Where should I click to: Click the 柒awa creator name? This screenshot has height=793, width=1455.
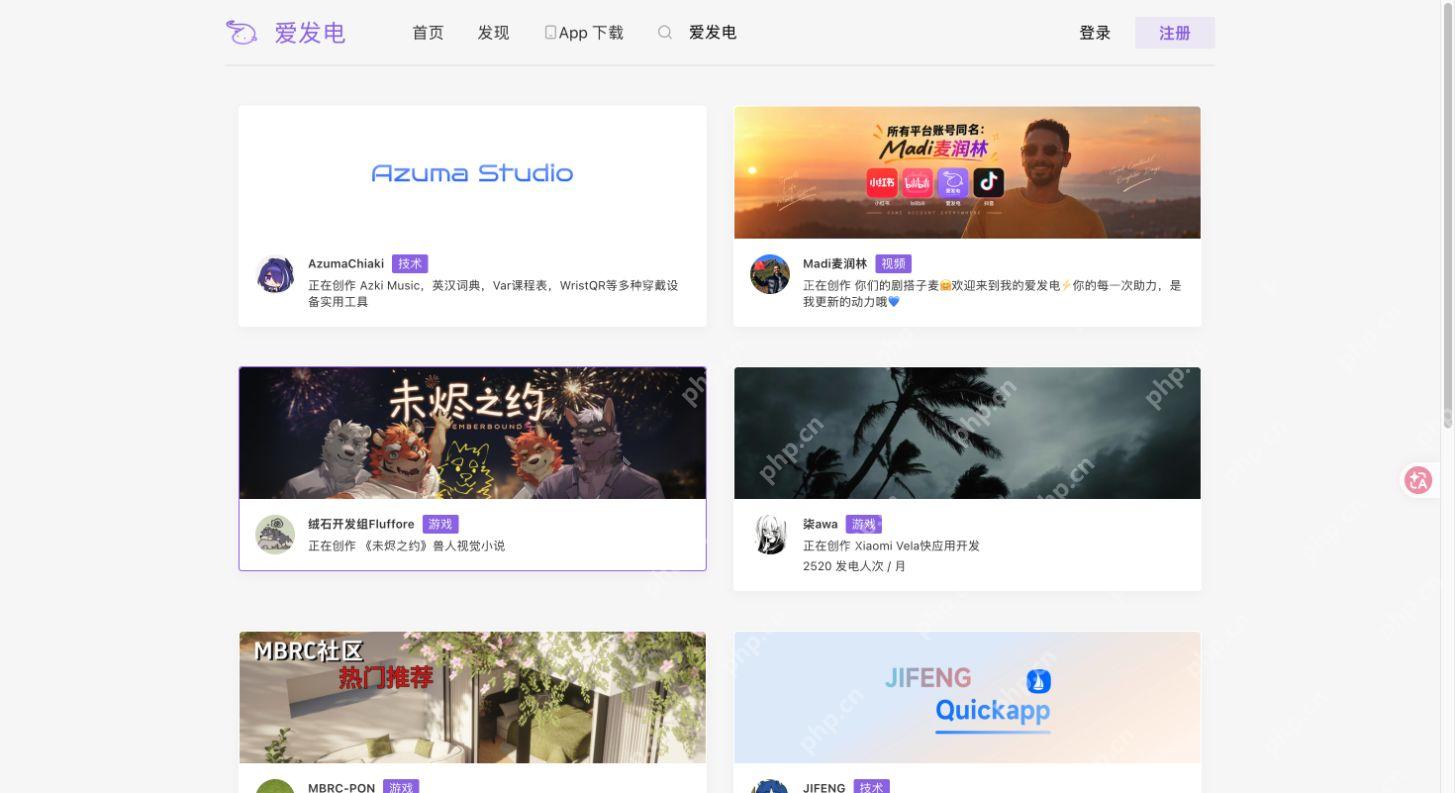(820, 524)
